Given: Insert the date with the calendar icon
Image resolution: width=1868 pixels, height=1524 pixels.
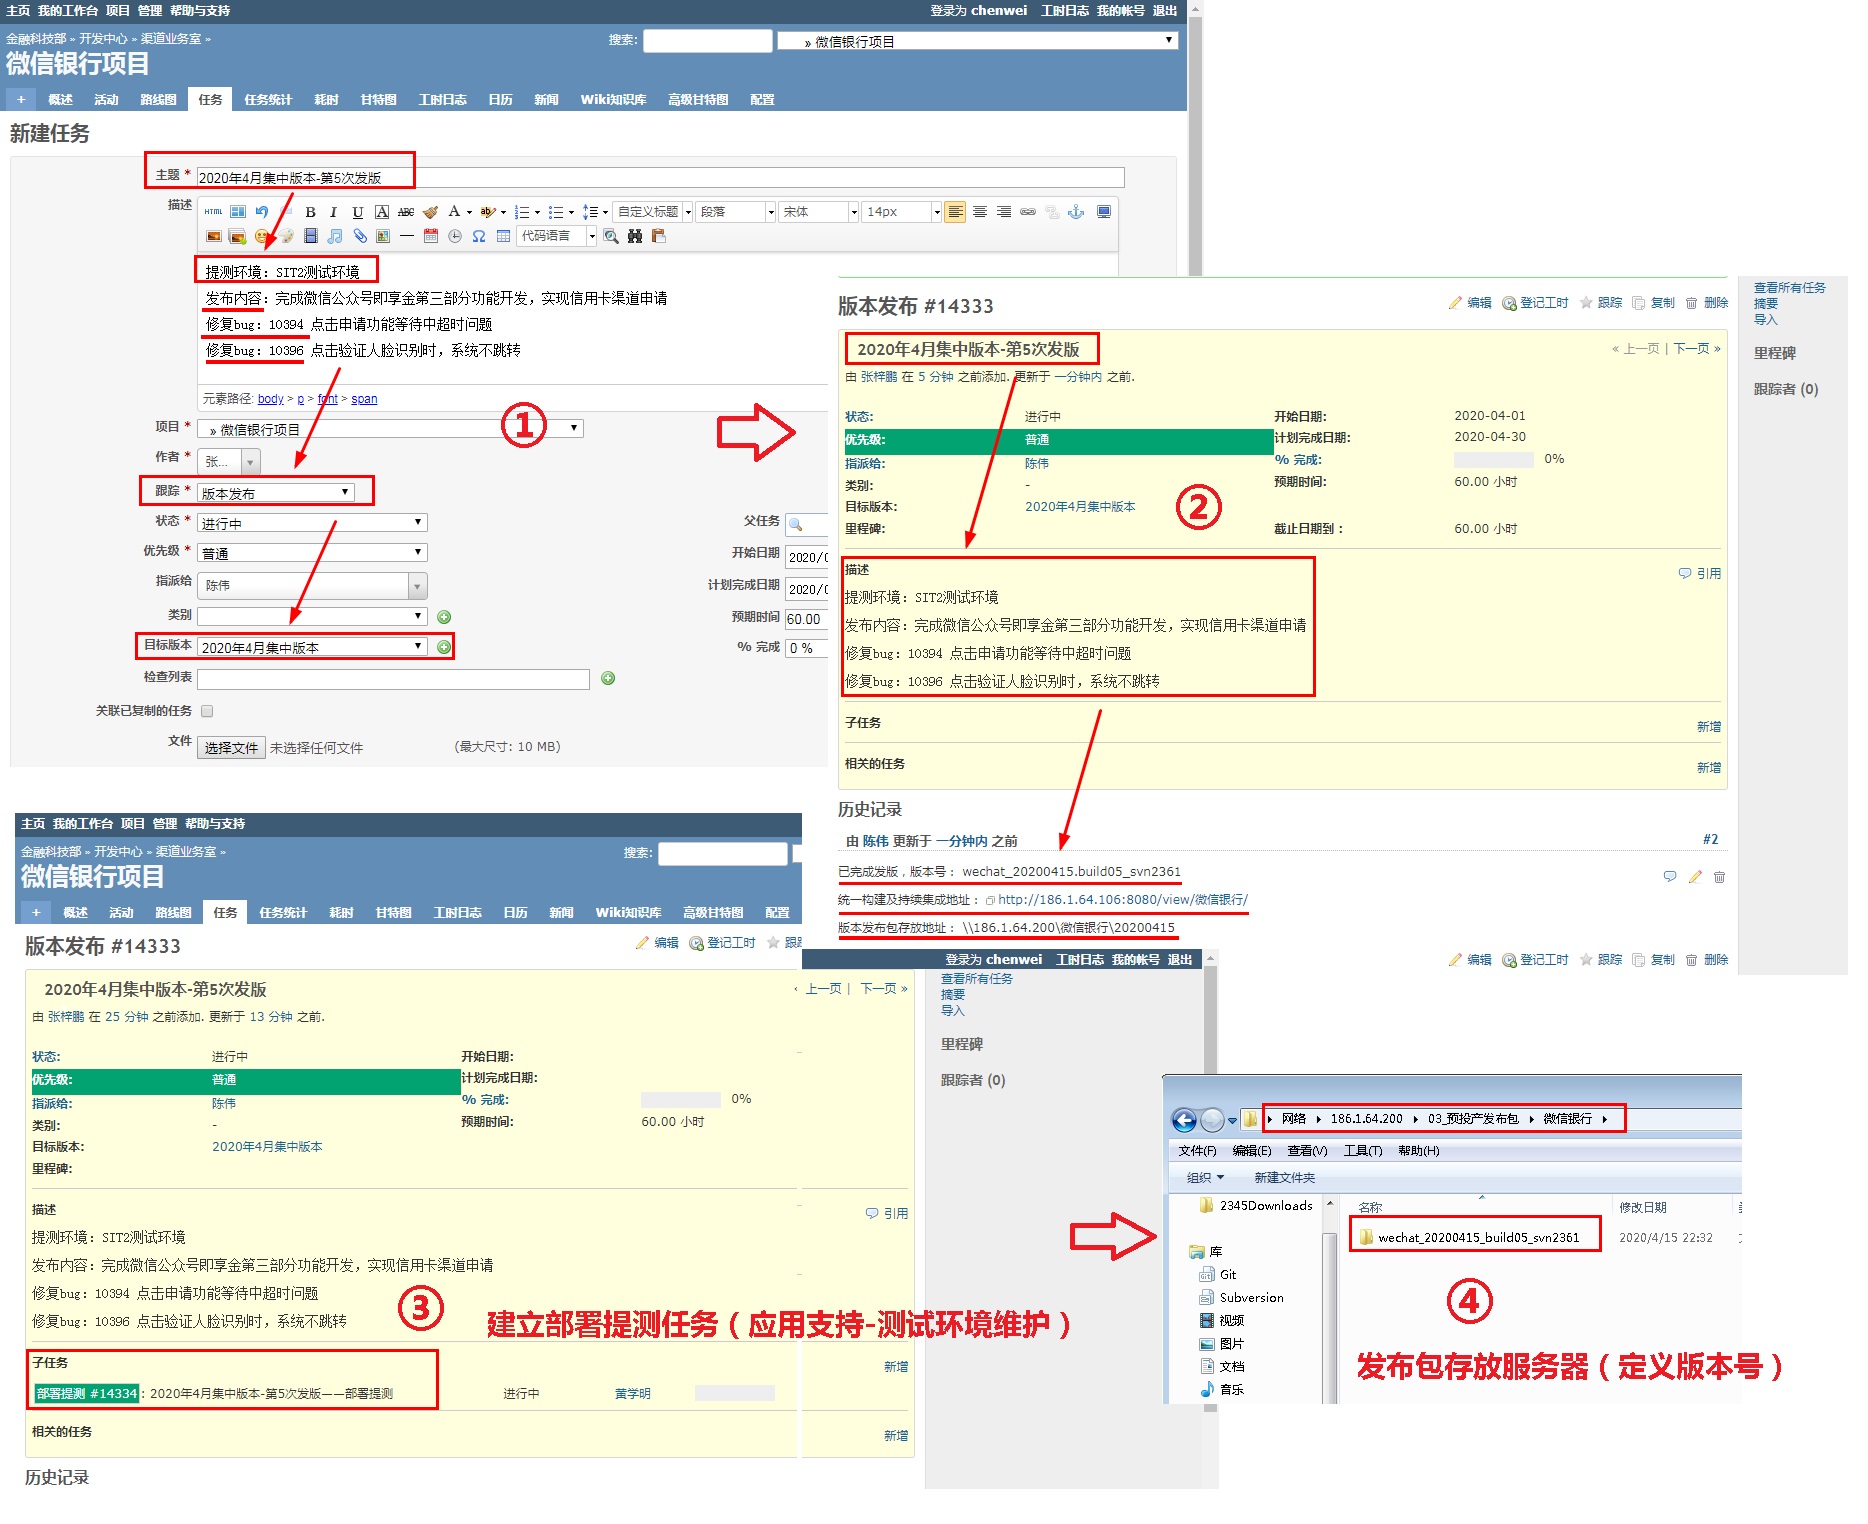Looking at the screenshot, I should click(x=431, y=236).
